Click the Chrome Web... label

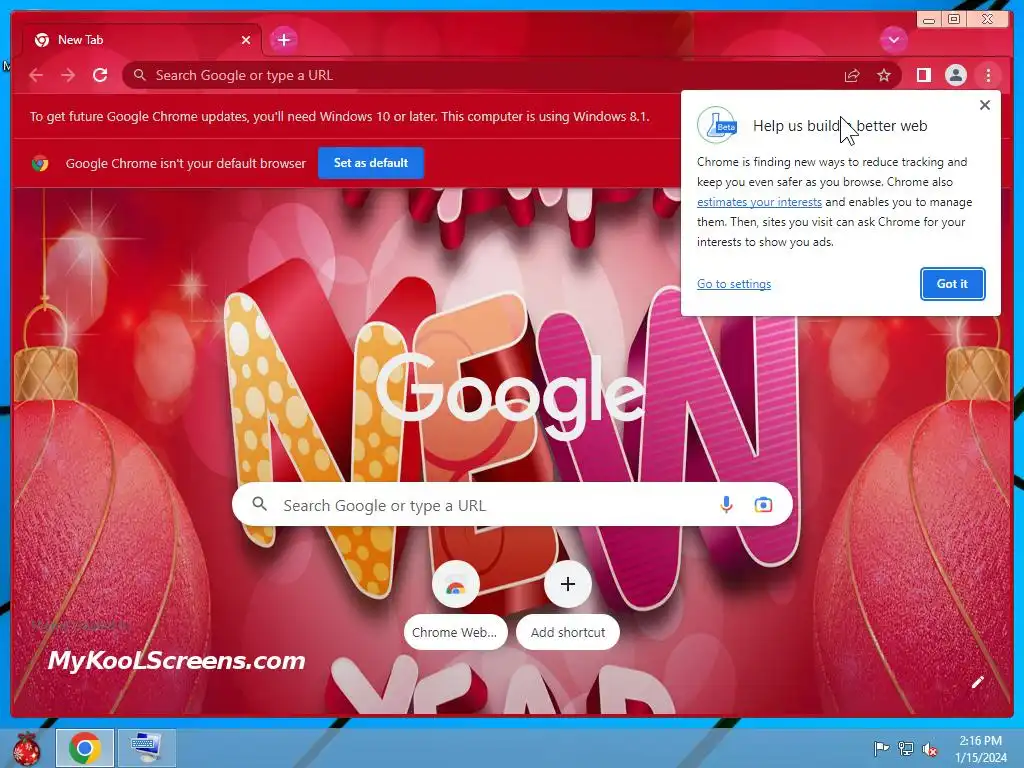(x=455, y=632)
